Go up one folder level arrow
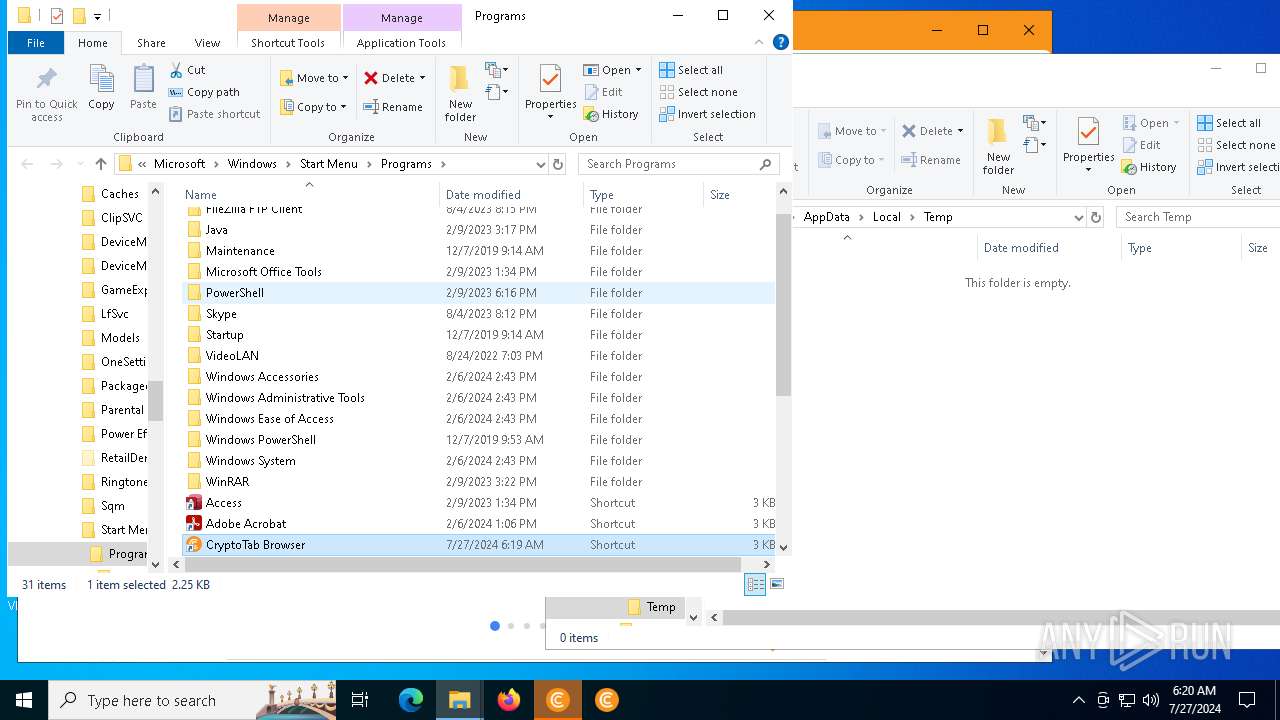Viewport: 1280px width, 720px height. click(x=100, y=164)
